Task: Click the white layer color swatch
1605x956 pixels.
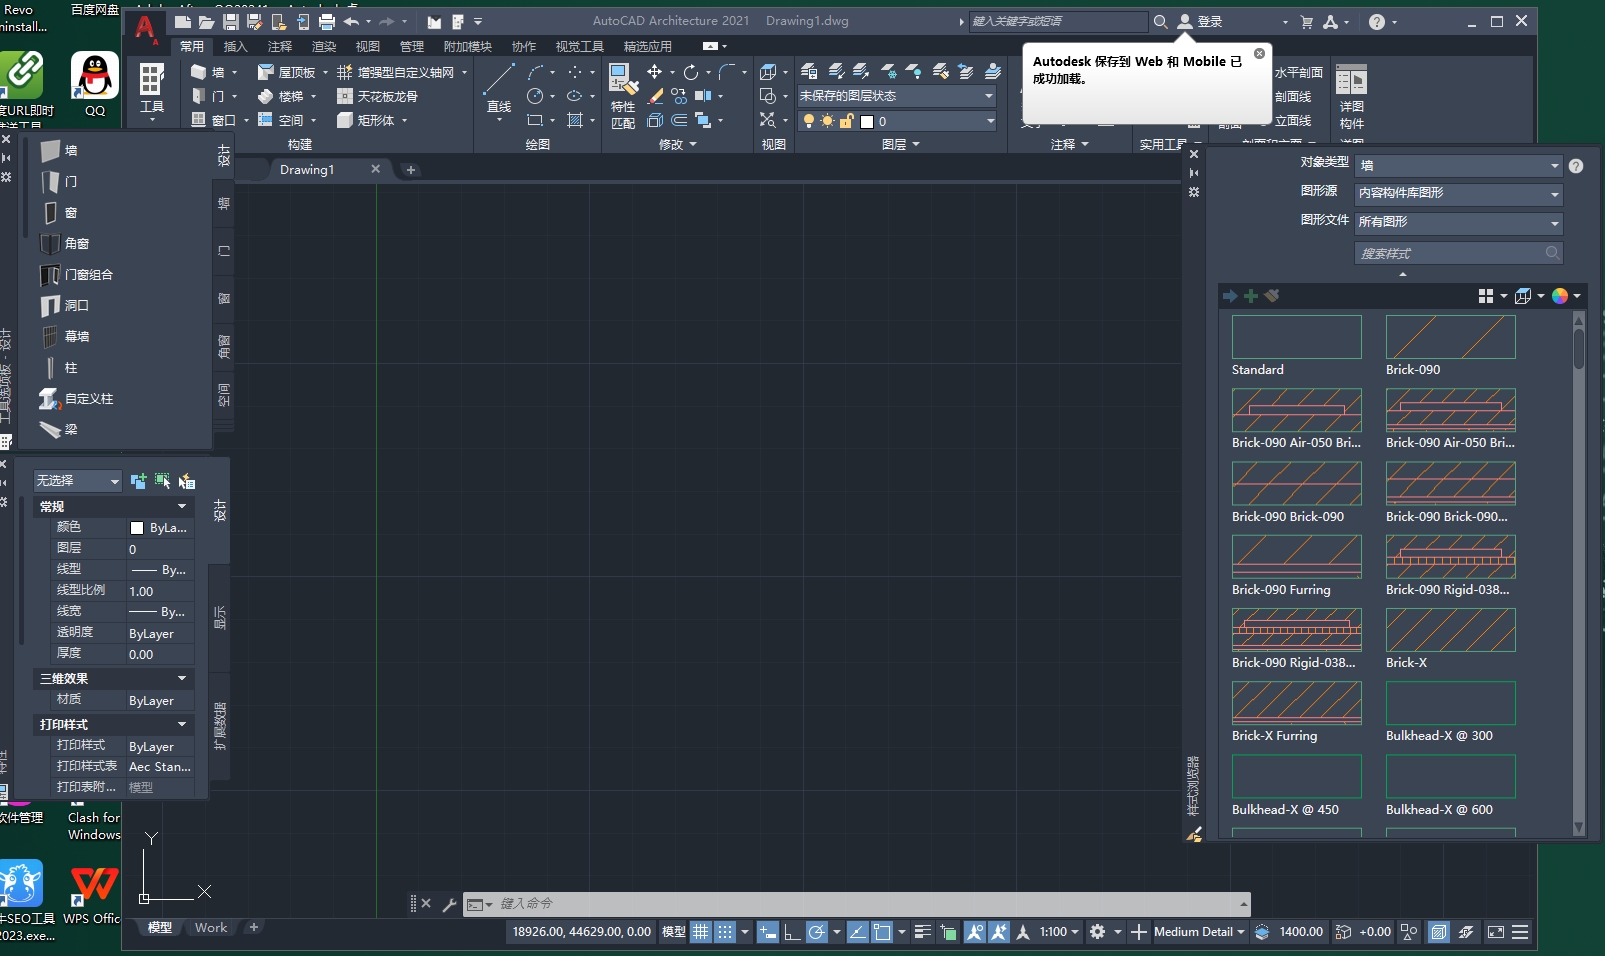Action: pos(869,121)
